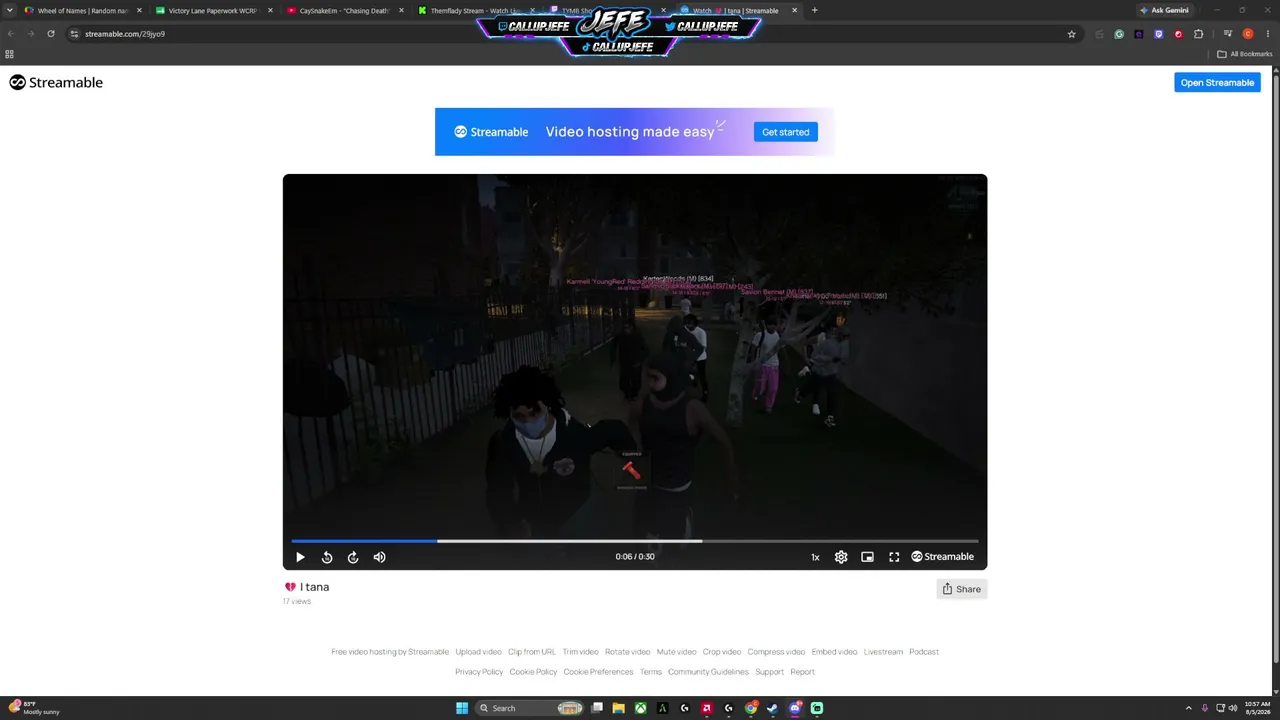
Task: Switch to Victory Lane Paperwork tab
Action: point(212,11)
